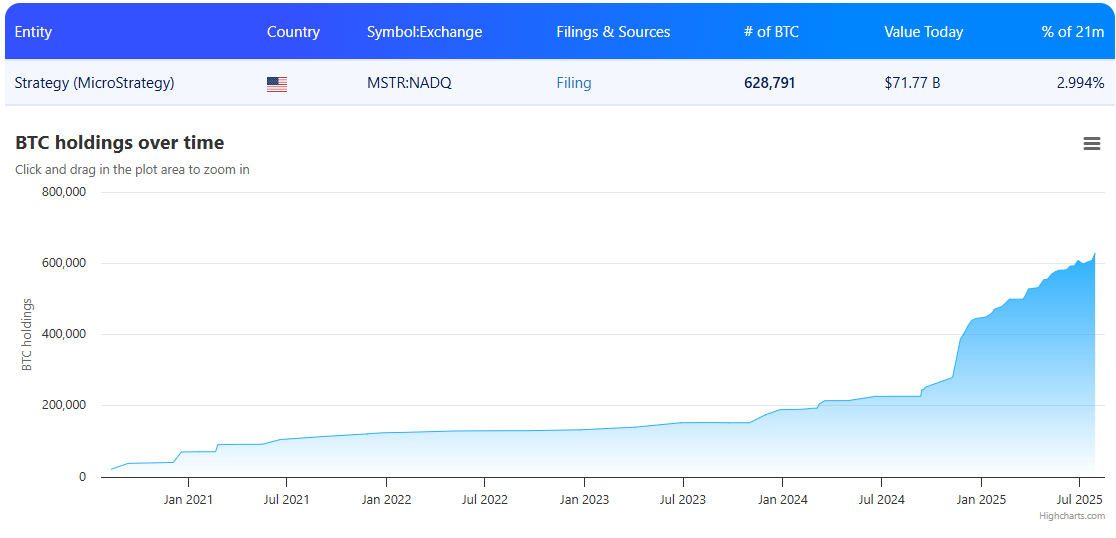
Task: Sort by the # of BTC header
Action: tap(771, 32)
